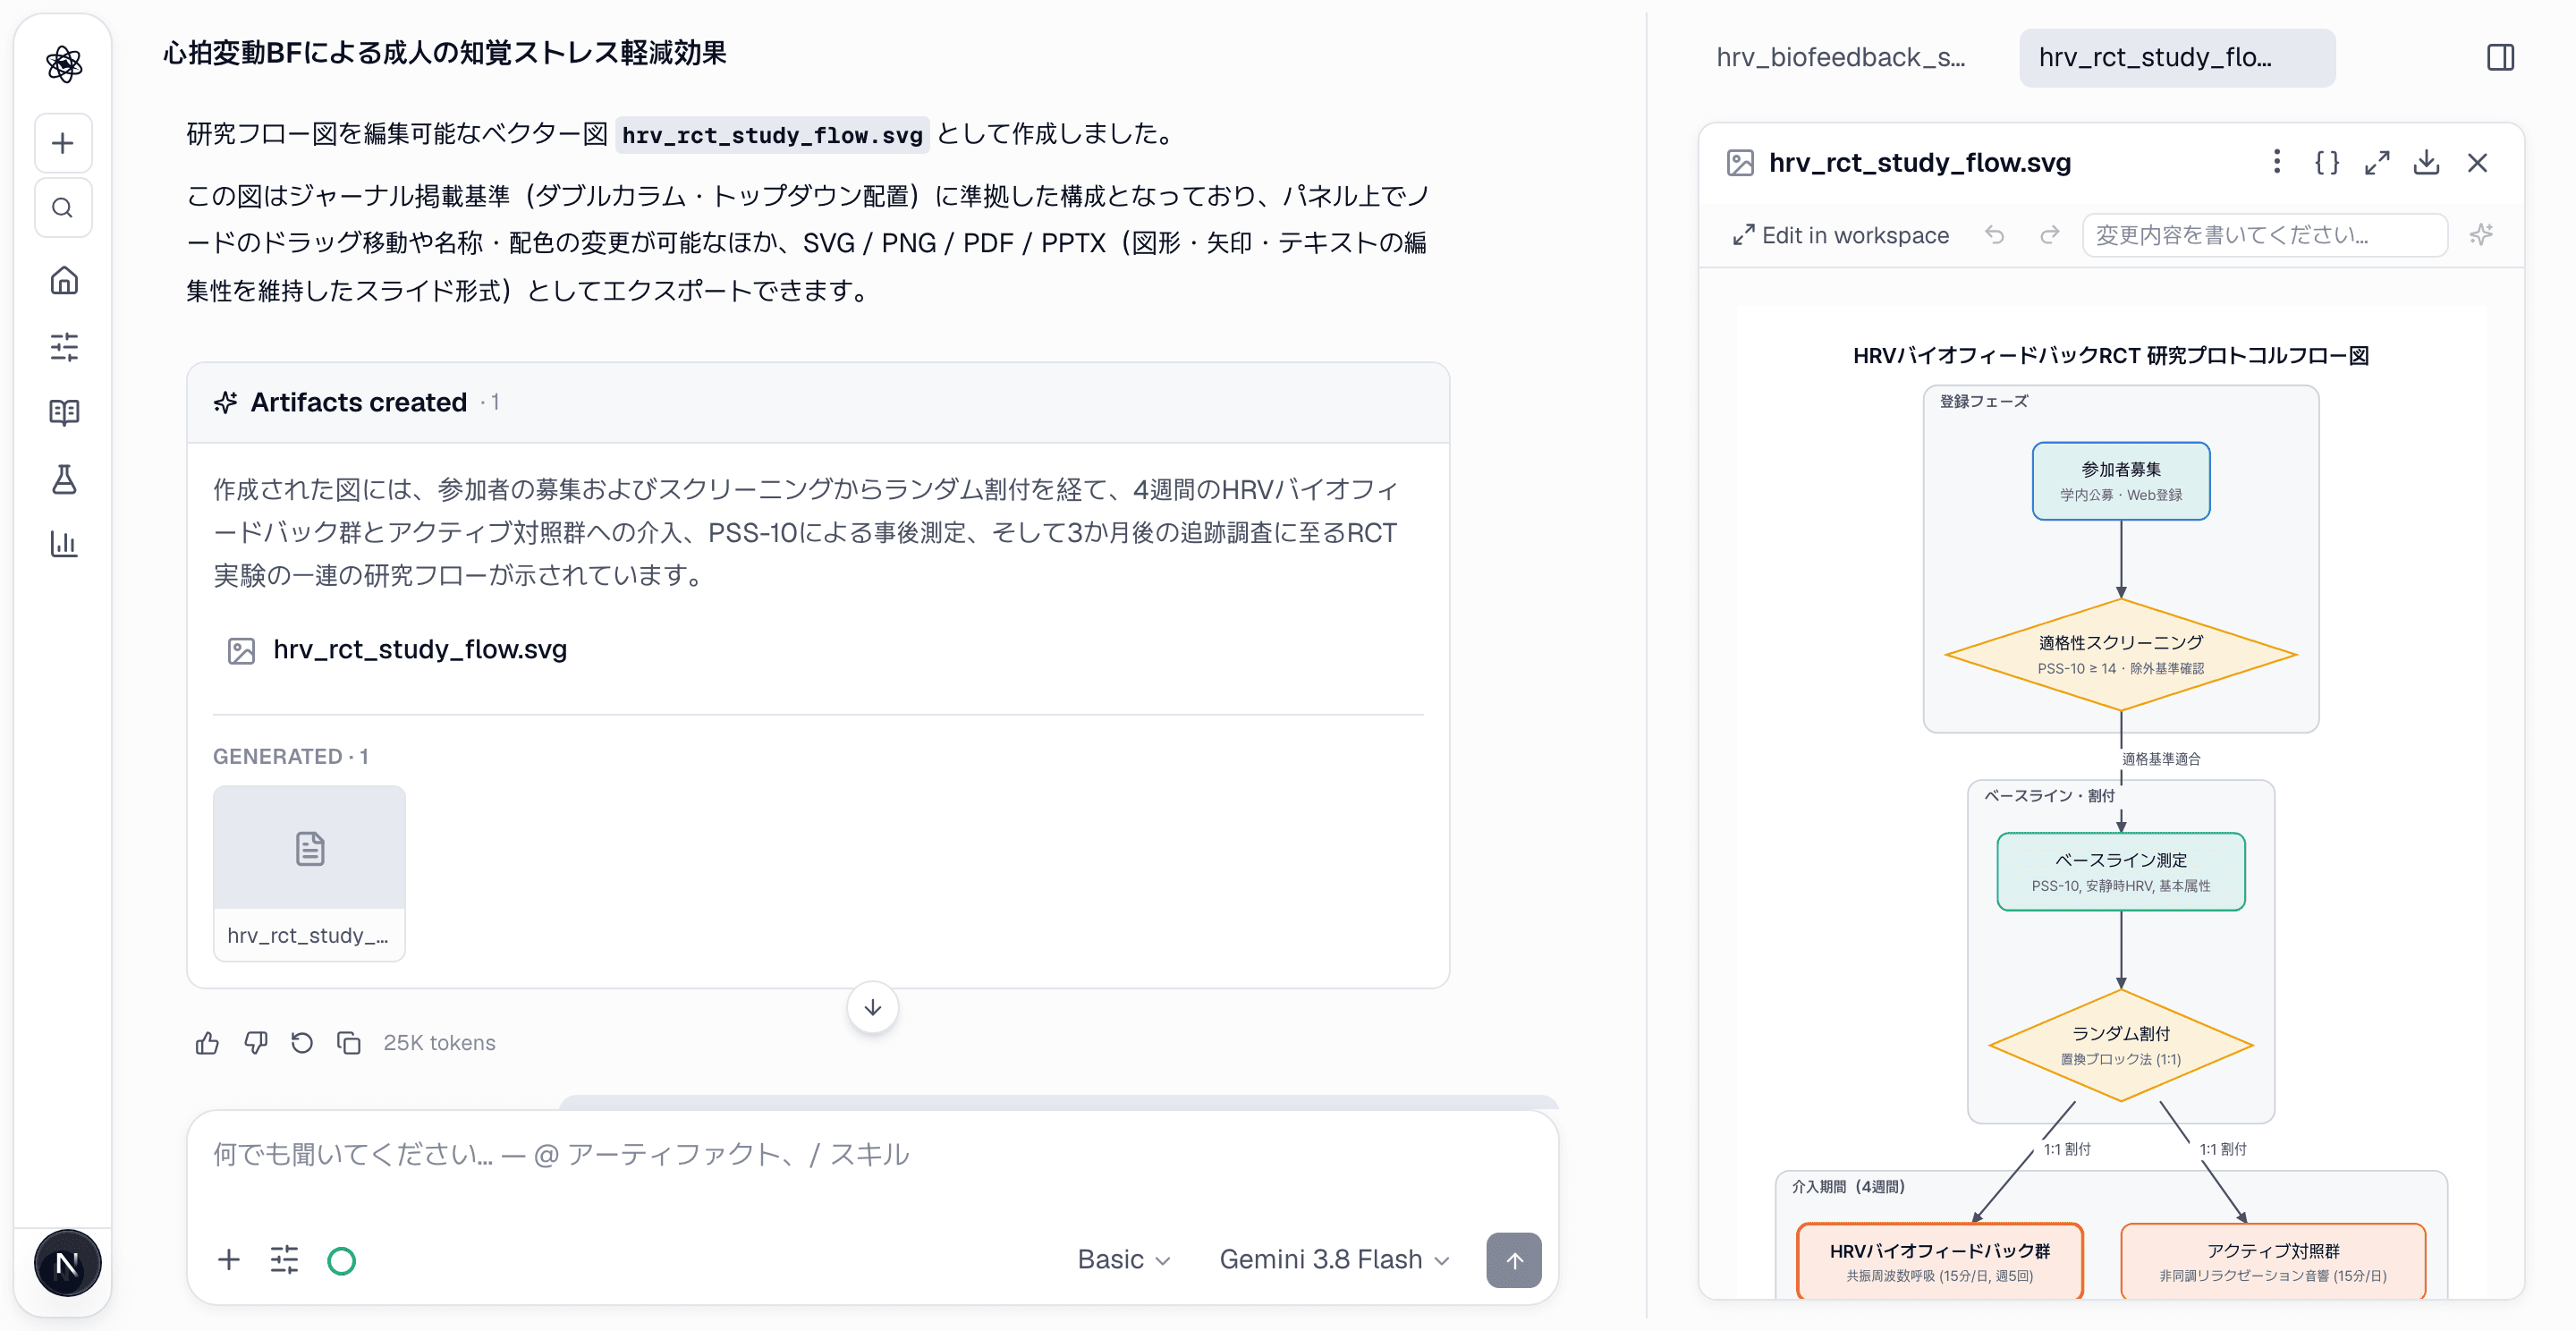The image size is (2576, 1331).
Task: Focus the 変更内容を書いてください input field
Action: (2265, 235)
